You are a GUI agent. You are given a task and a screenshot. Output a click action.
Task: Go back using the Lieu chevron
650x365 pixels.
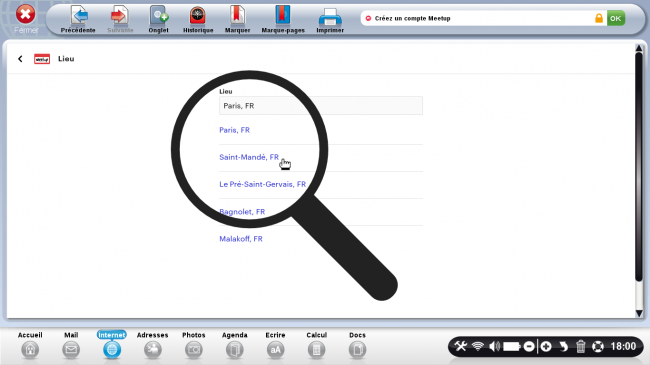point(20,59)
